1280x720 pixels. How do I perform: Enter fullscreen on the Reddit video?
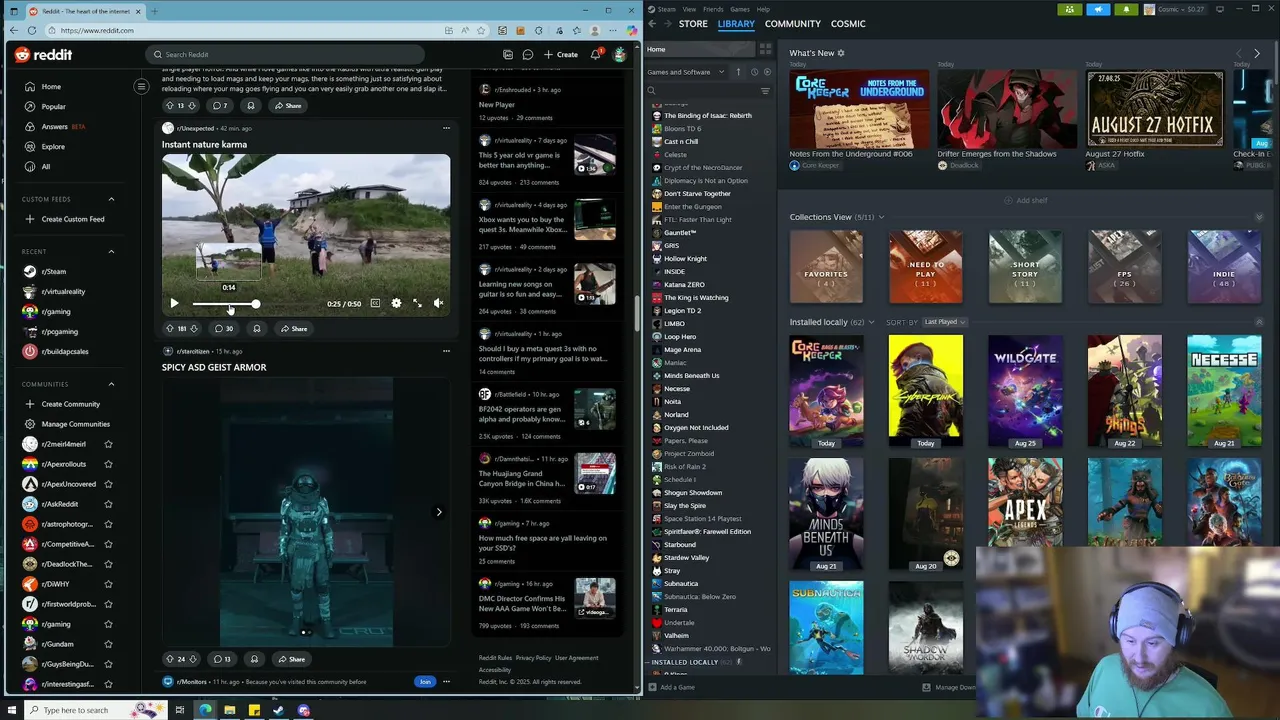coord(417,303)
